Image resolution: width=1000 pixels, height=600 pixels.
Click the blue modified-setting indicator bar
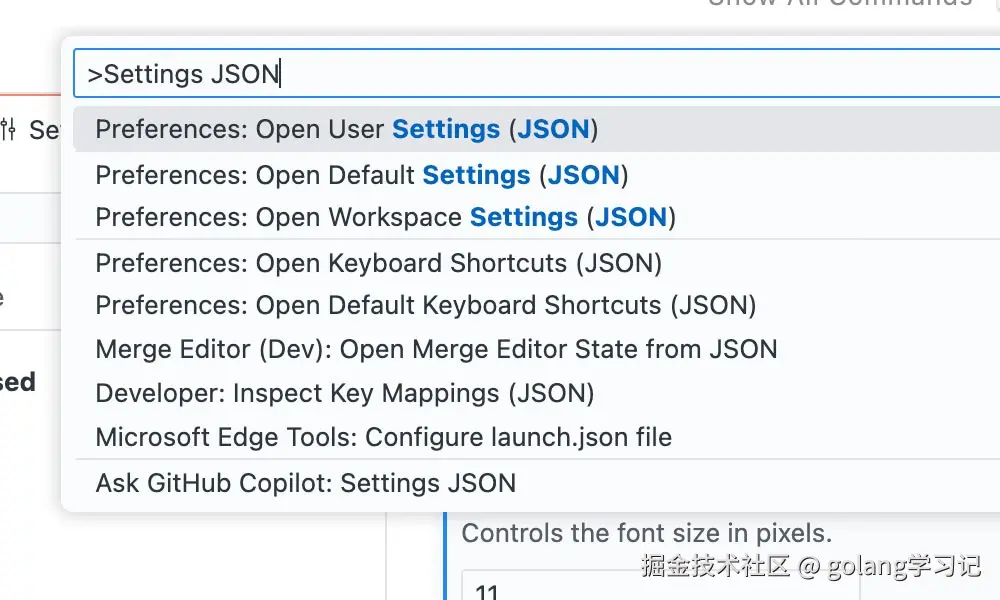[x=446, y=555]
